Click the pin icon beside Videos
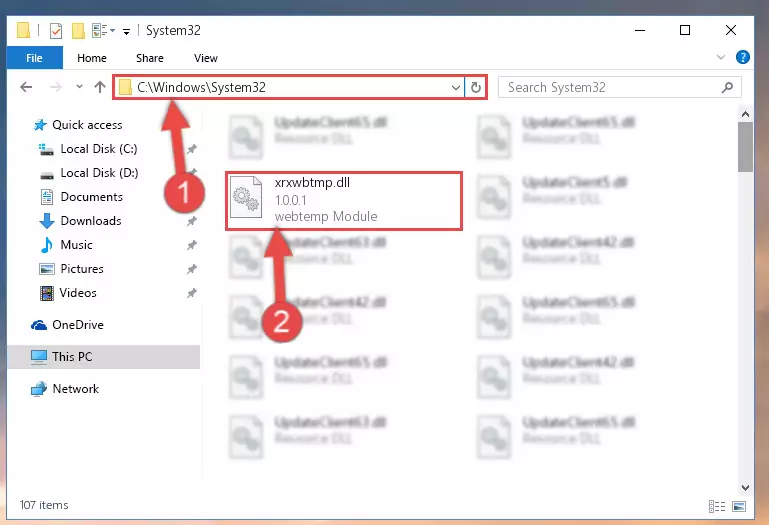Screen dimensions: 769x525 point(192,293)
